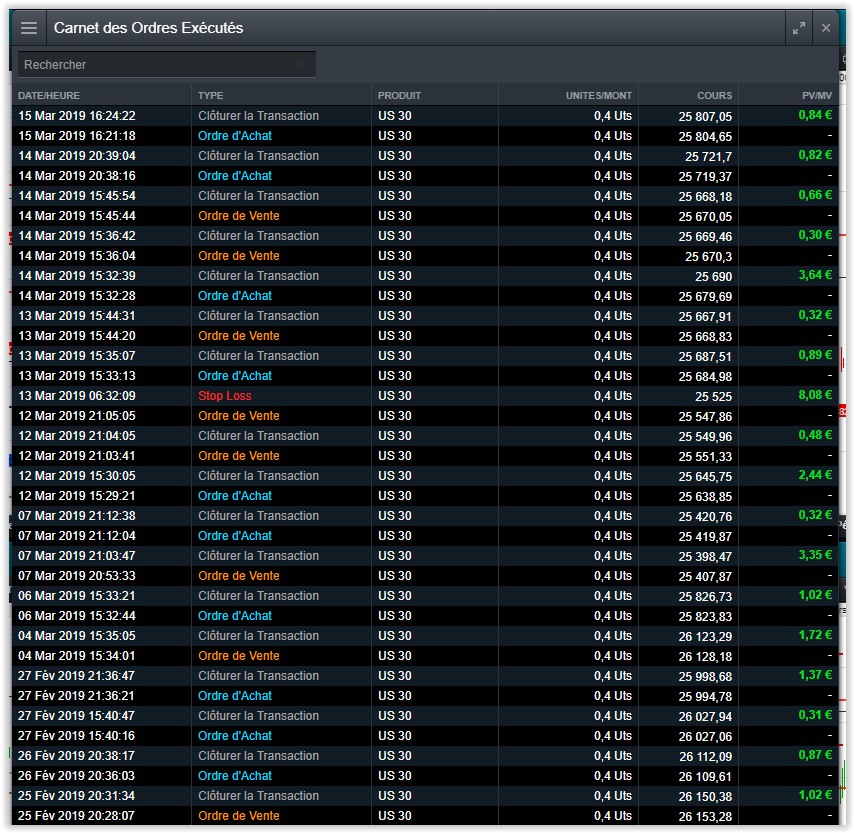This screenshot has height=833, width=854.
Task: Select the Ordre de Vente at 14 Mar 15:45:44
Action: (x=238, y=216)
